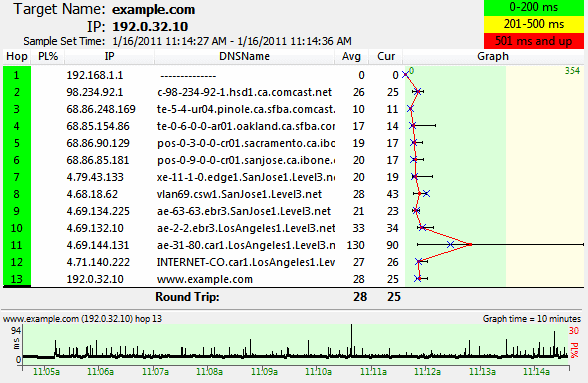The width and height of the screenshot is (588, 383).
Task: Click DNS name www.example.com in hop 13
Action: 205,279
